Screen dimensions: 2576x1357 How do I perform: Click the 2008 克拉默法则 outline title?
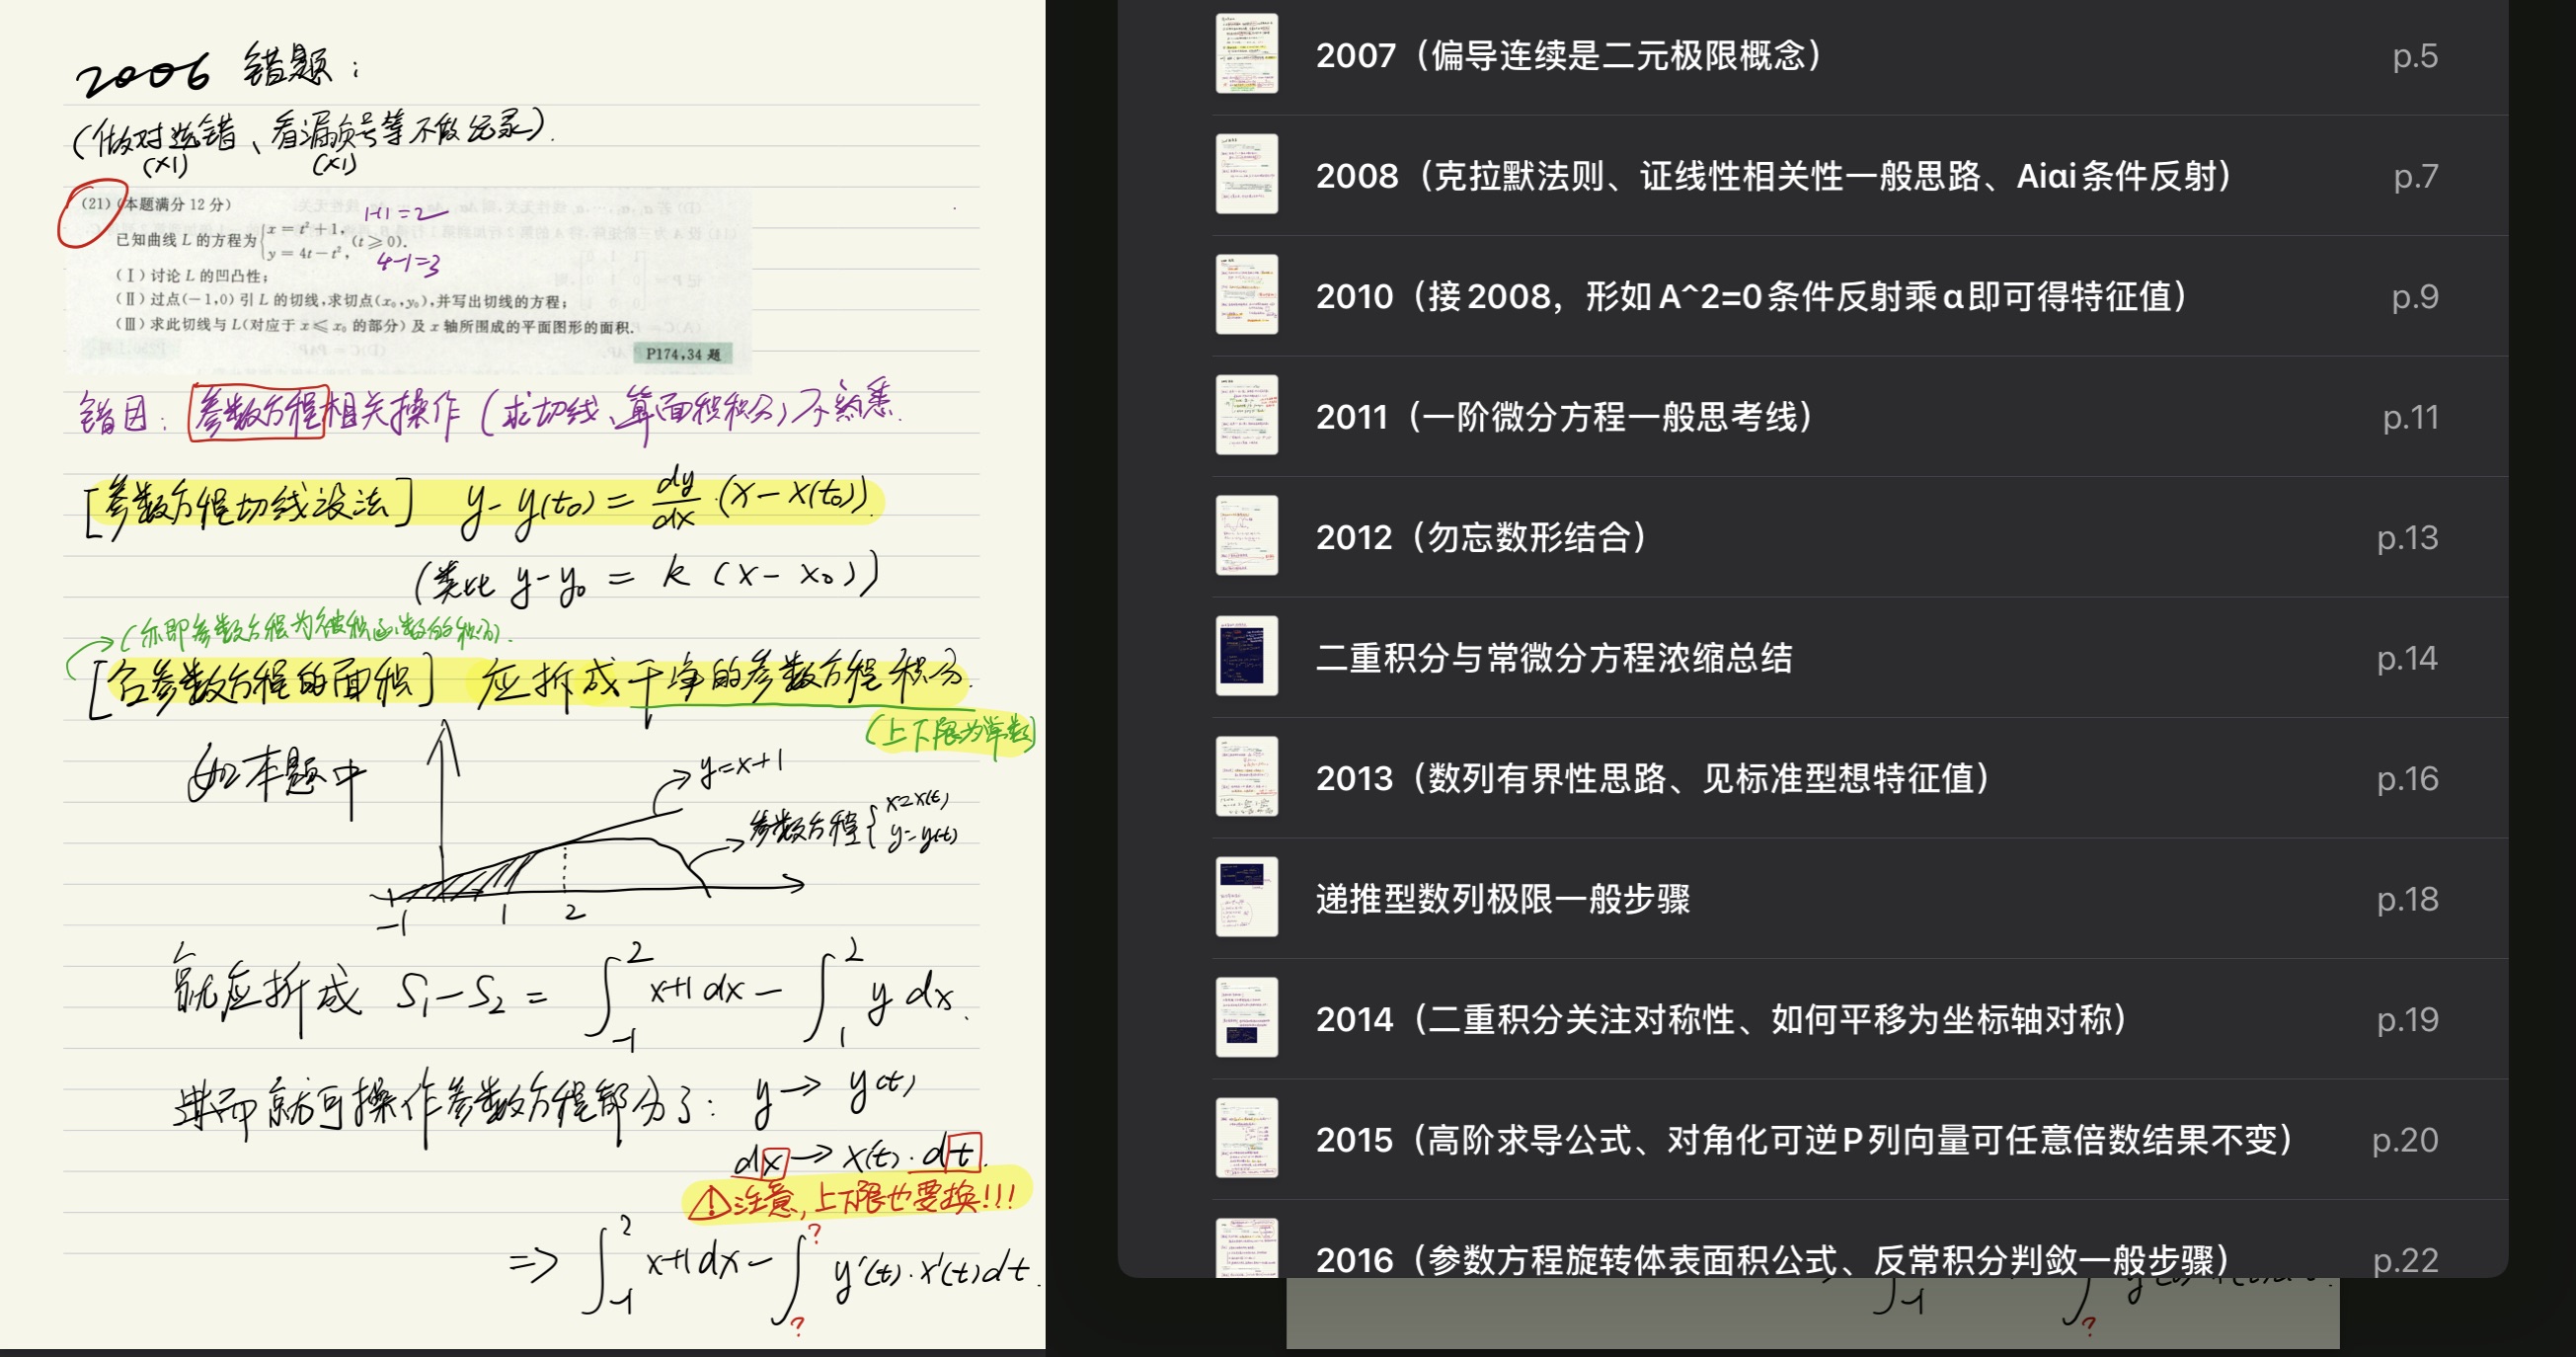[x=1773, y=176]
